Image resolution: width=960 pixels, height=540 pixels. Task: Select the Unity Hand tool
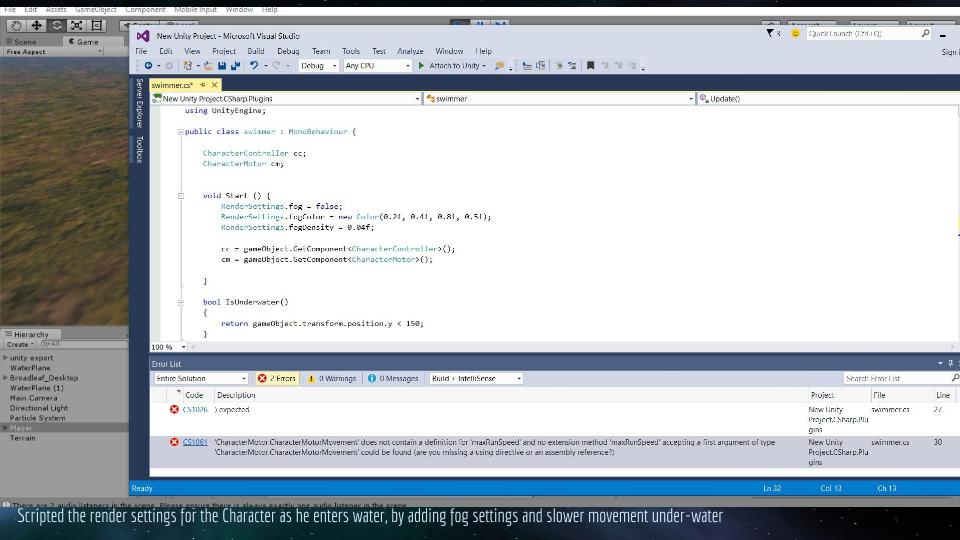[15, 25]
